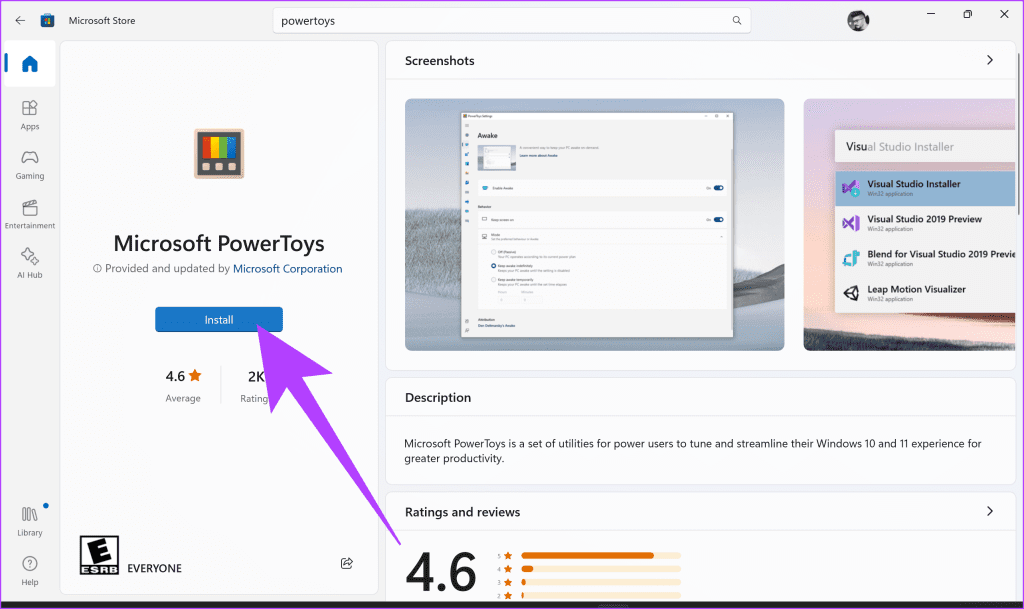This screenshot has width=1024, height=609.
Task: Click the large 4.6 score
Action: click(441, 572)
